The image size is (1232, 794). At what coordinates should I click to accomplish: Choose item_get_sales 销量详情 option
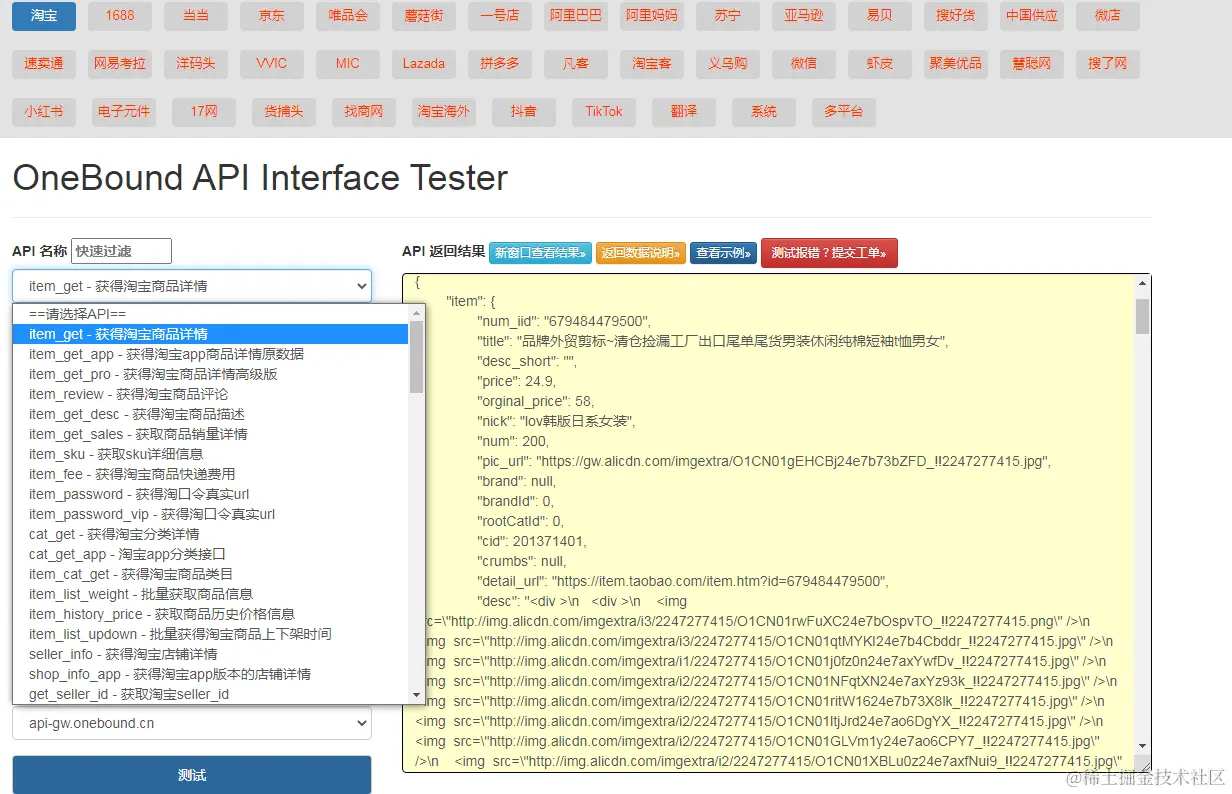[x=211, y=434]
